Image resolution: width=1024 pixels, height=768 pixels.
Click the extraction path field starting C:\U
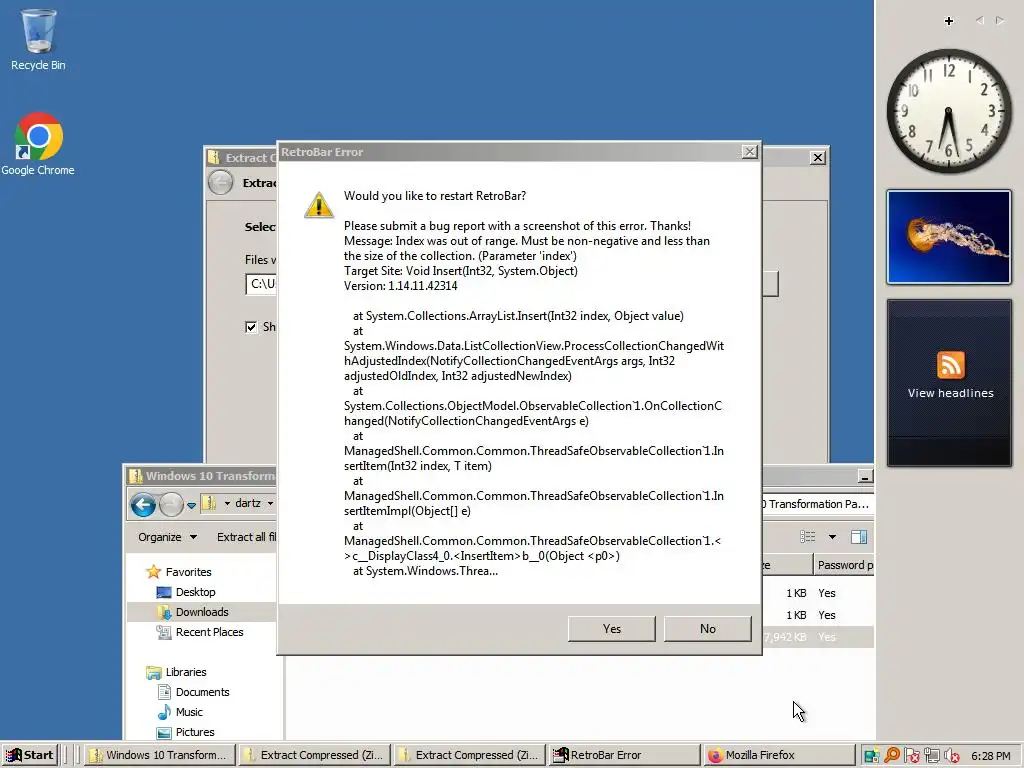click(261, 284)
